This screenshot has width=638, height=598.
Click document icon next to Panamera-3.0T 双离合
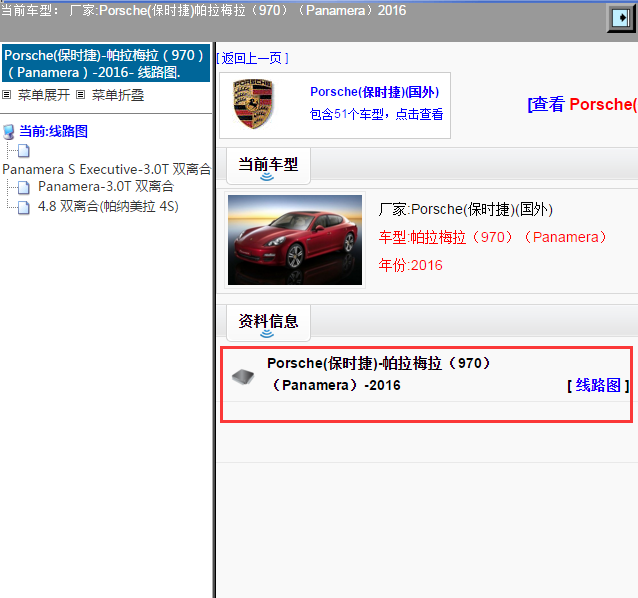24,188
